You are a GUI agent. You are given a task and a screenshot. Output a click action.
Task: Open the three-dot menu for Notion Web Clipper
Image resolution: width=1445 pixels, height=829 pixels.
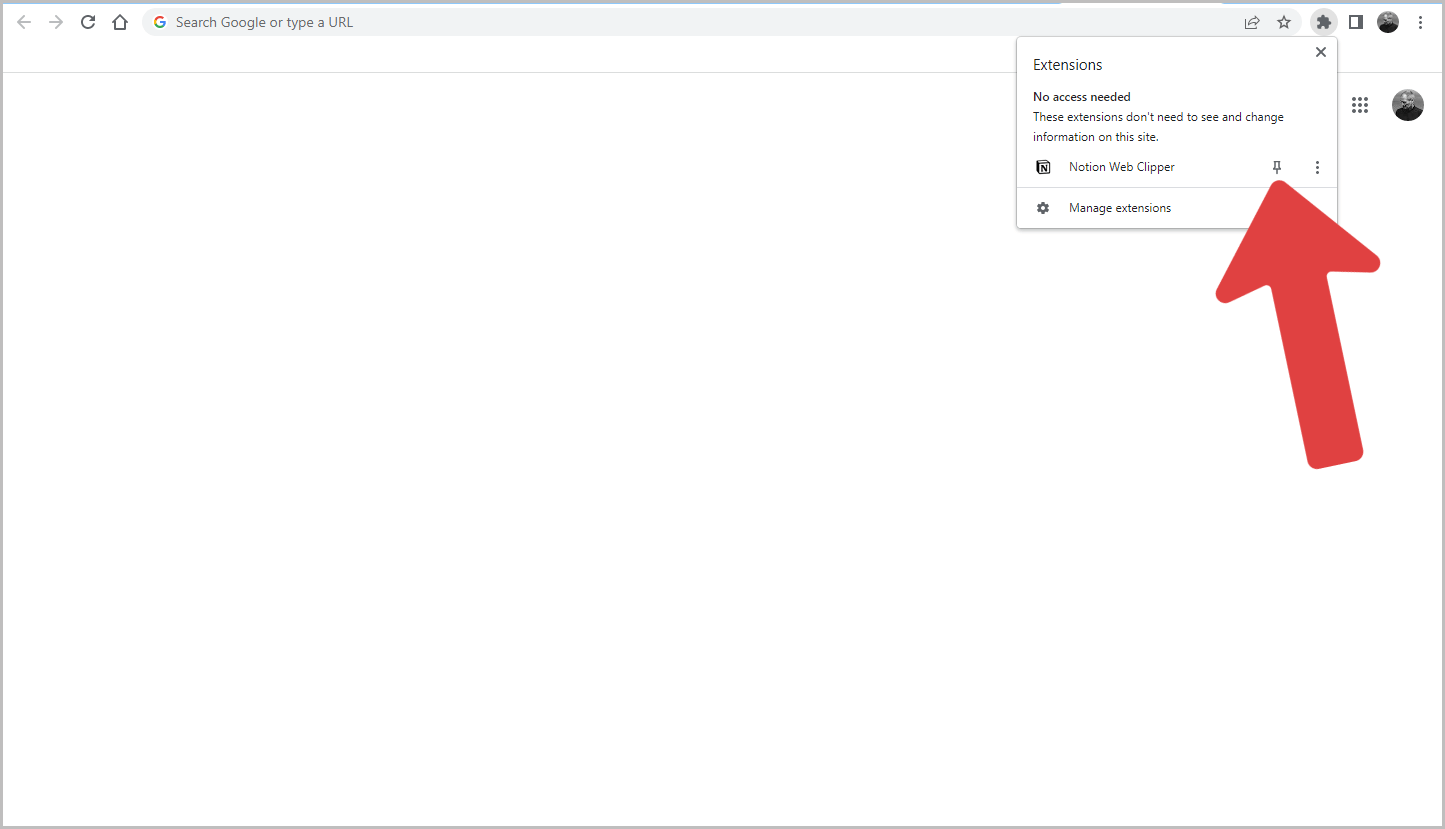point(1317,167)
